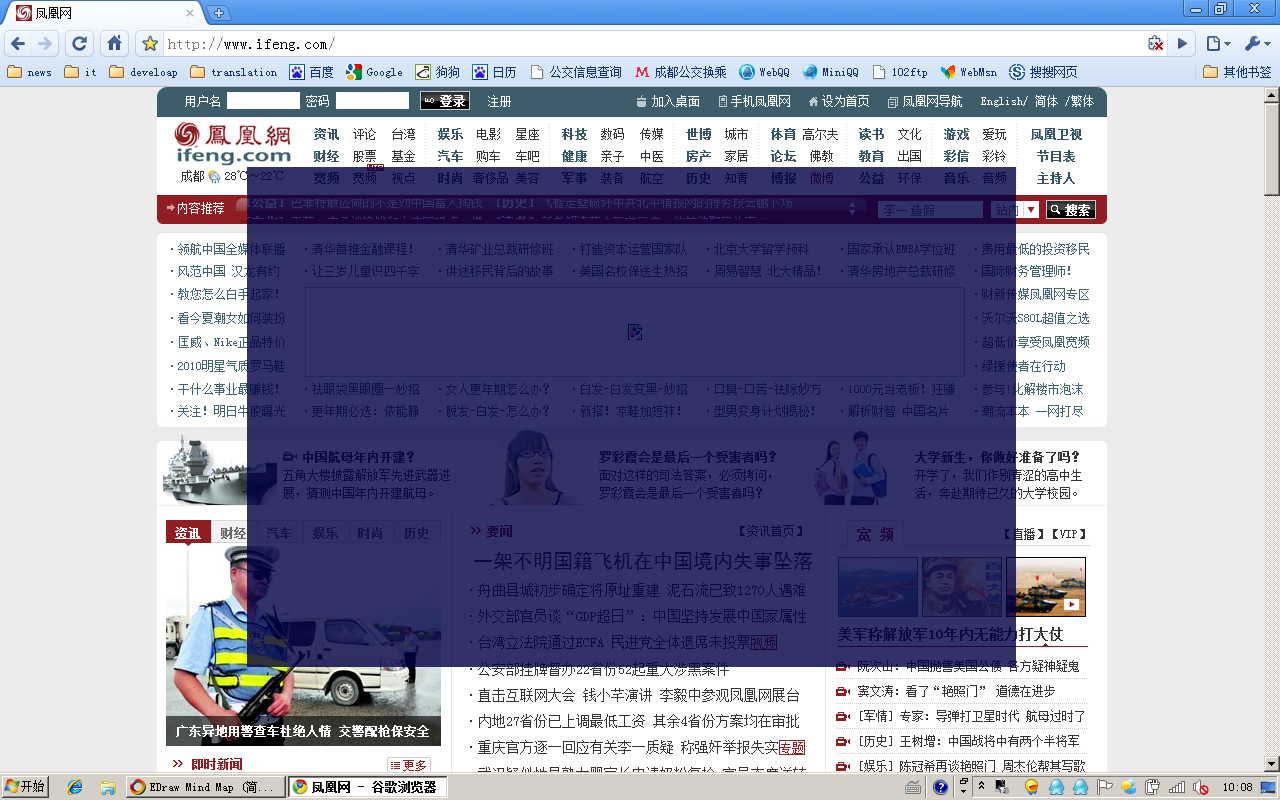Open the translation bookmark folder
The width and height of the screenshot is (1280, 800).
point(234,72)
